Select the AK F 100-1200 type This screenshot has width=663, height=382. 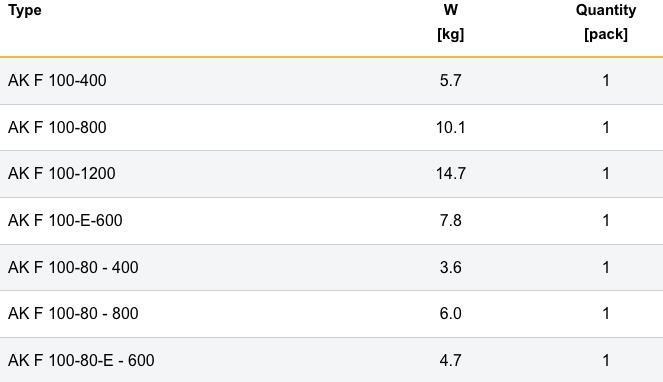[x=62, y=173]
